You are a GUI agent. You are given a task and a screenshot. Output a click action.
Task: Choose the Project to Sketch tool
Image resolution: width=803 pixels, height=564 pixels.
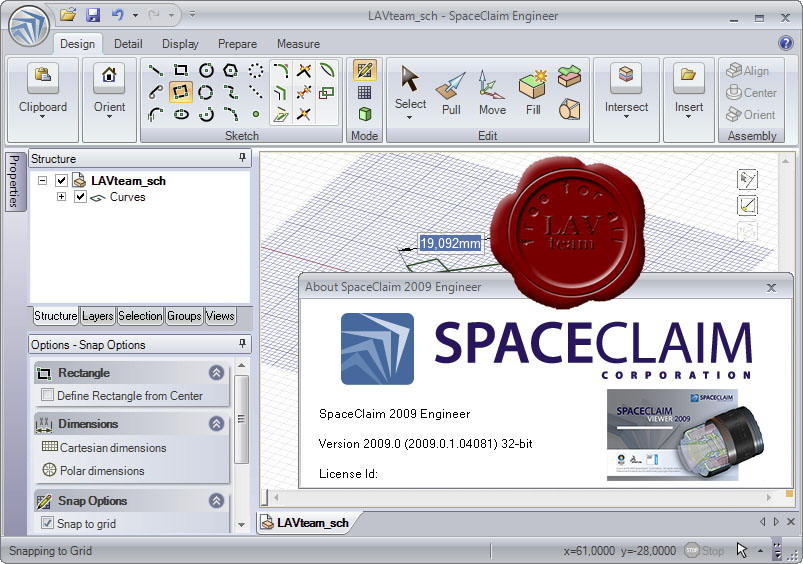coord(281,114)
